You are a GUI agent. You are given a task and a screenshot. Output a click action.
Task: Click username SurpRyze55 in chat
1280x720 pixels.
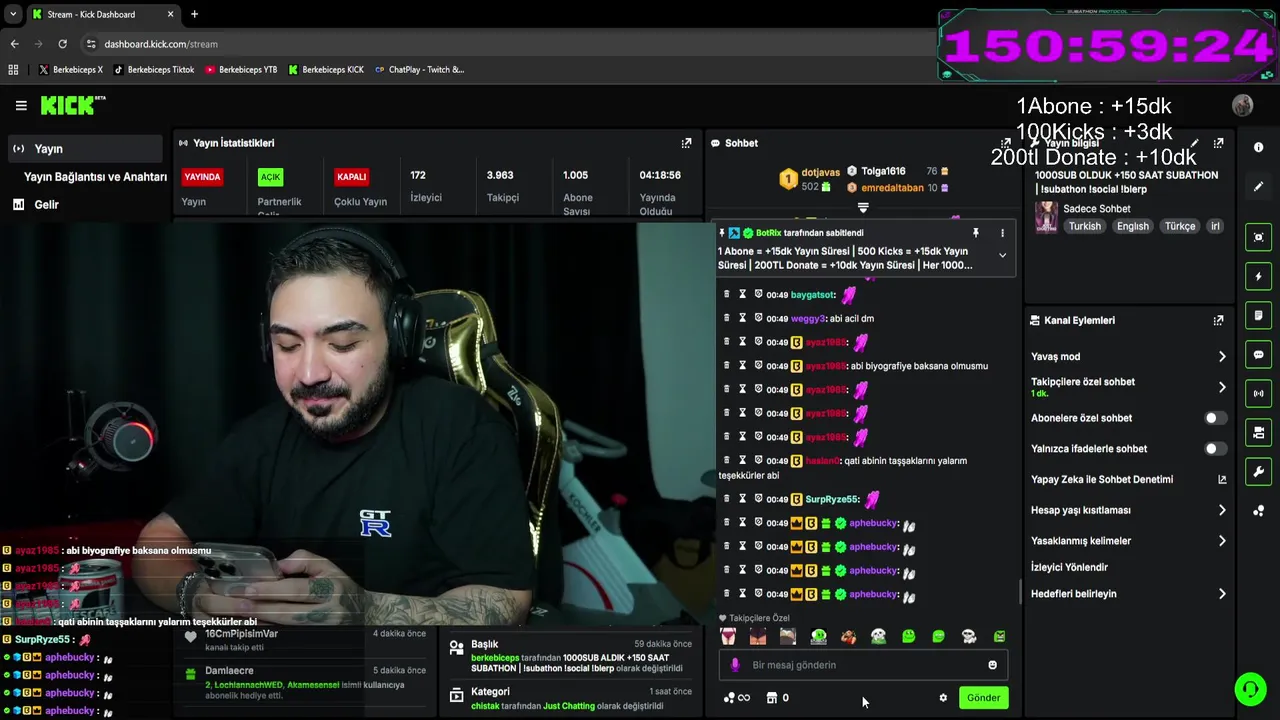click(x=832, y=499)
